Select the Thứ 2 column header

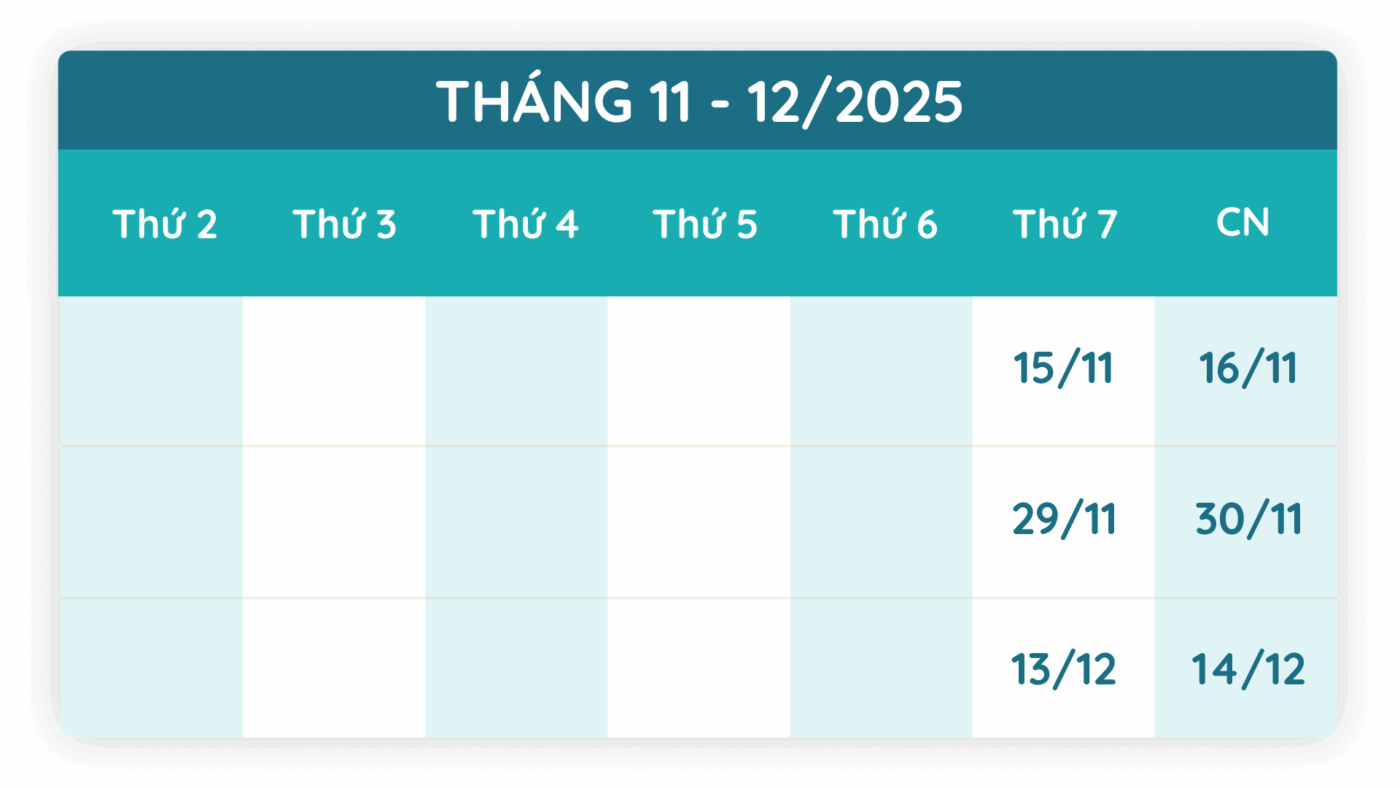point(165,225)
